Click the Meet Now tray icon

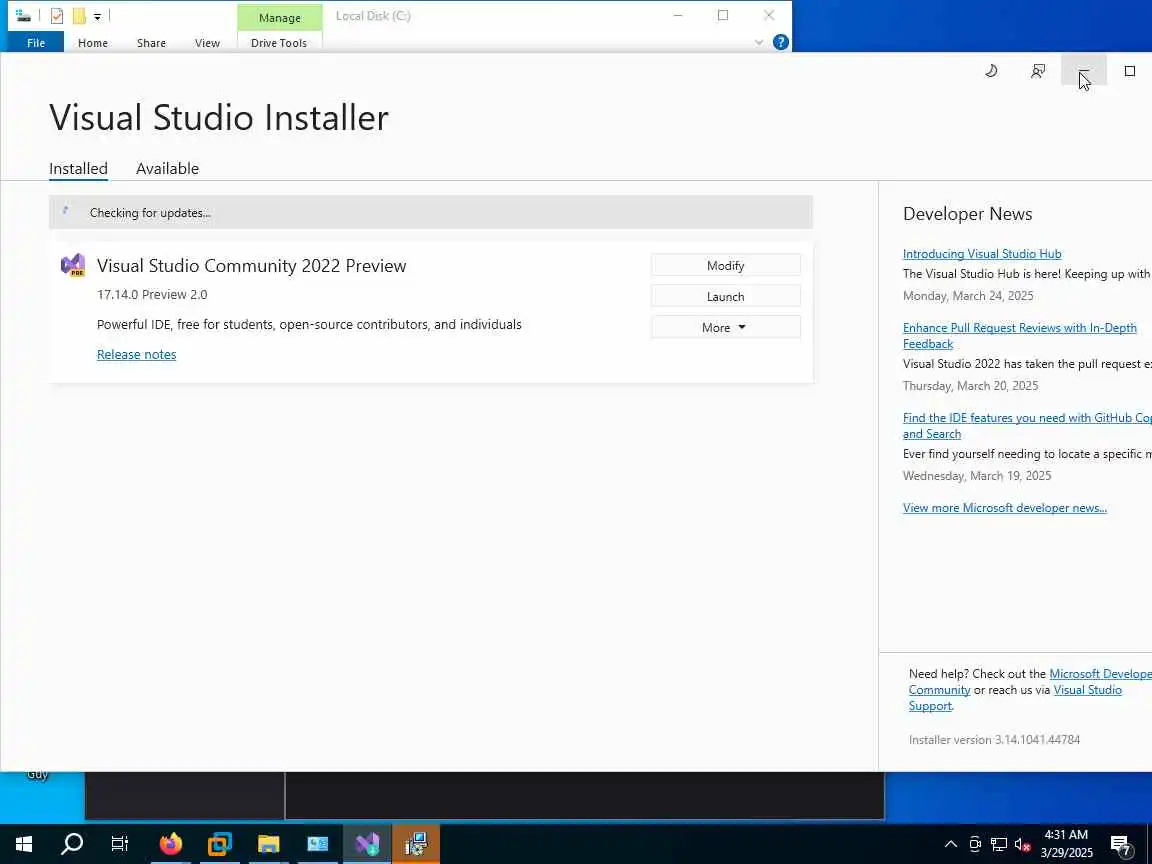pos(974,843)
